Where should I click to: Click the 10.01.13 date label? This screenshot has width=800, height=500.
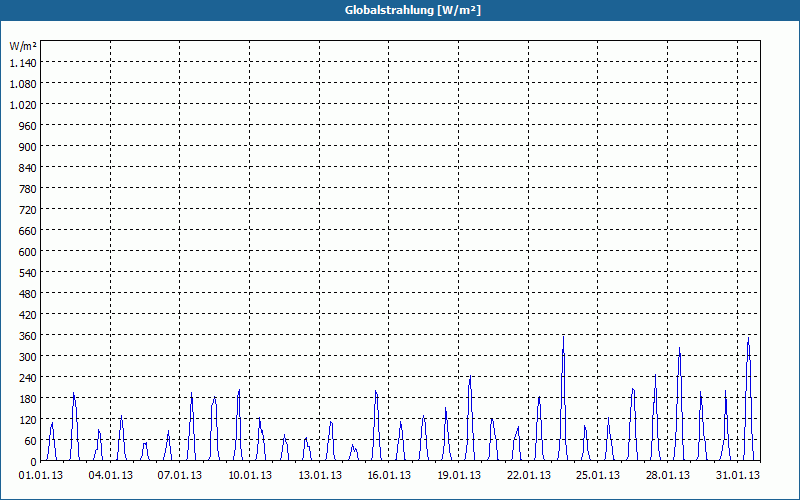pos(249,476)
